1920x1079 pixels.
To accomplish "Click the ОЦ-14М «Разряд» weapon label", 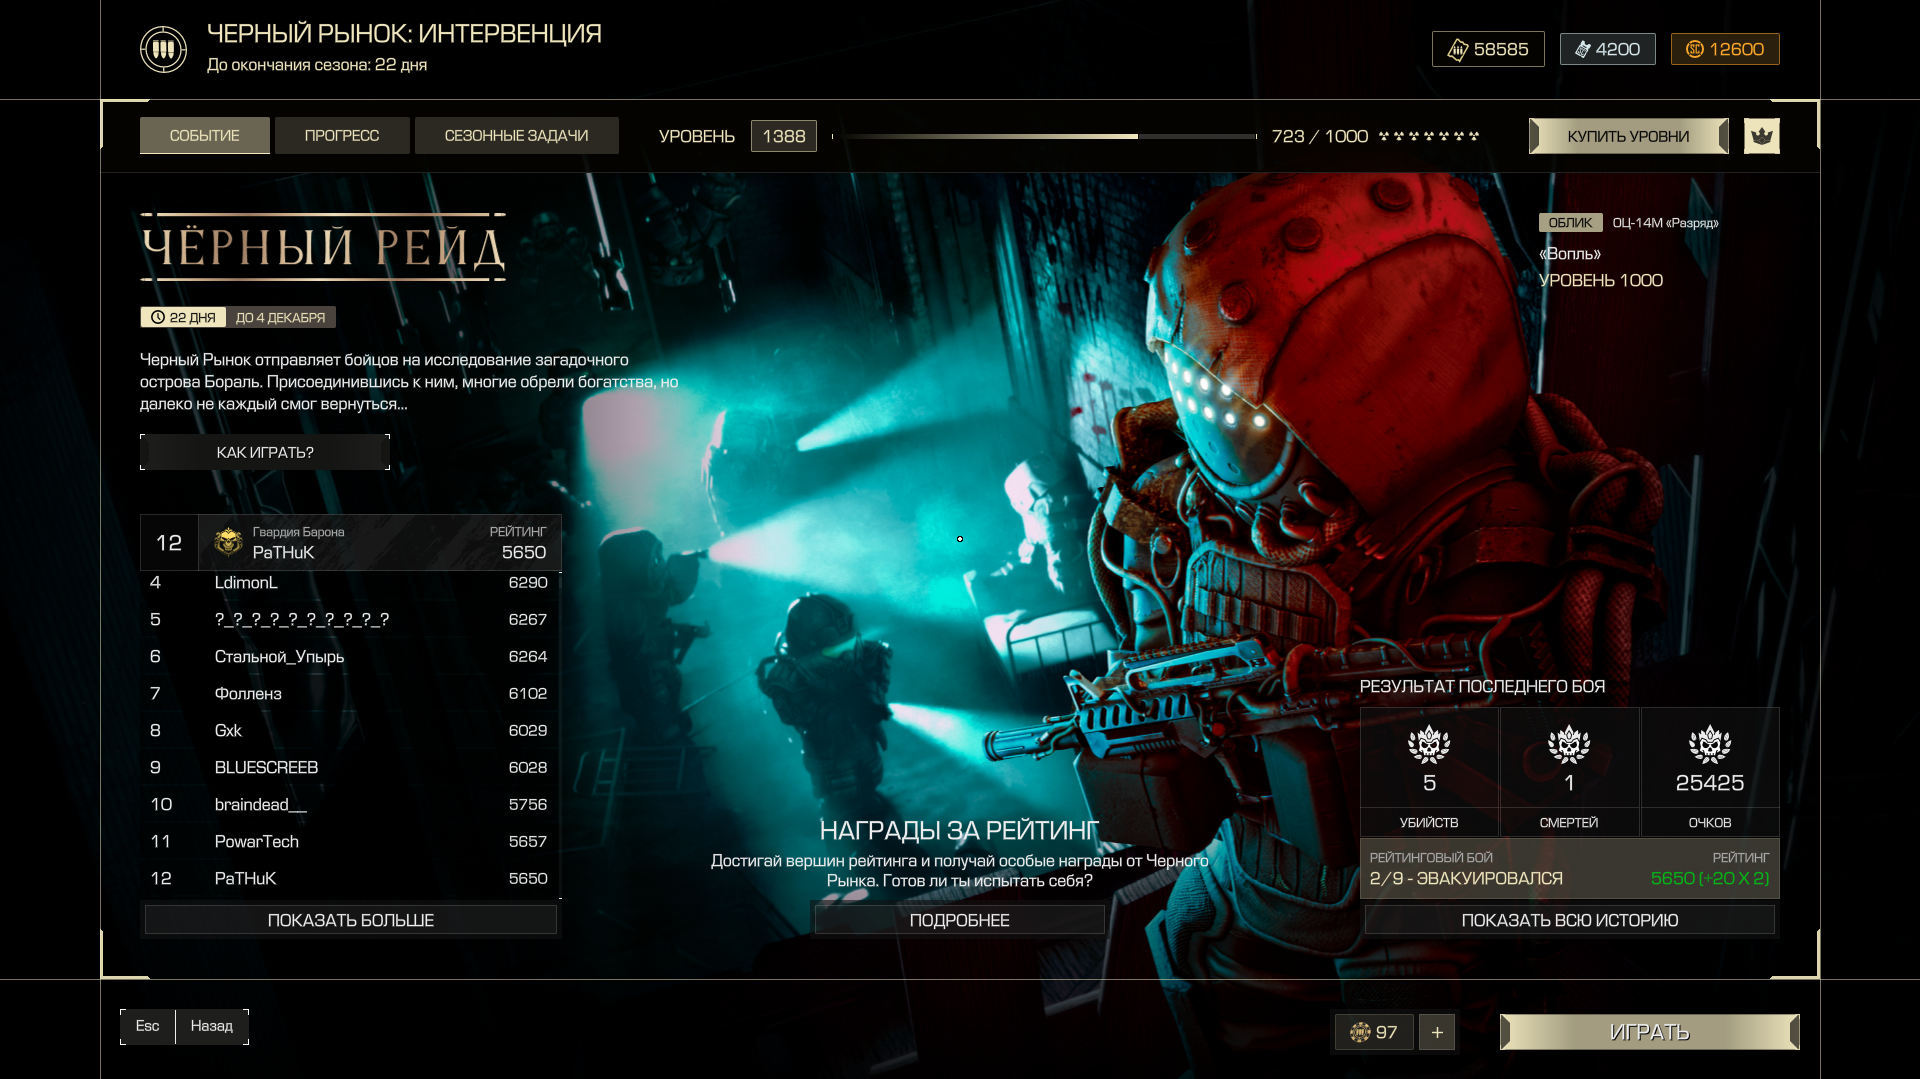I will point(1665,223).
